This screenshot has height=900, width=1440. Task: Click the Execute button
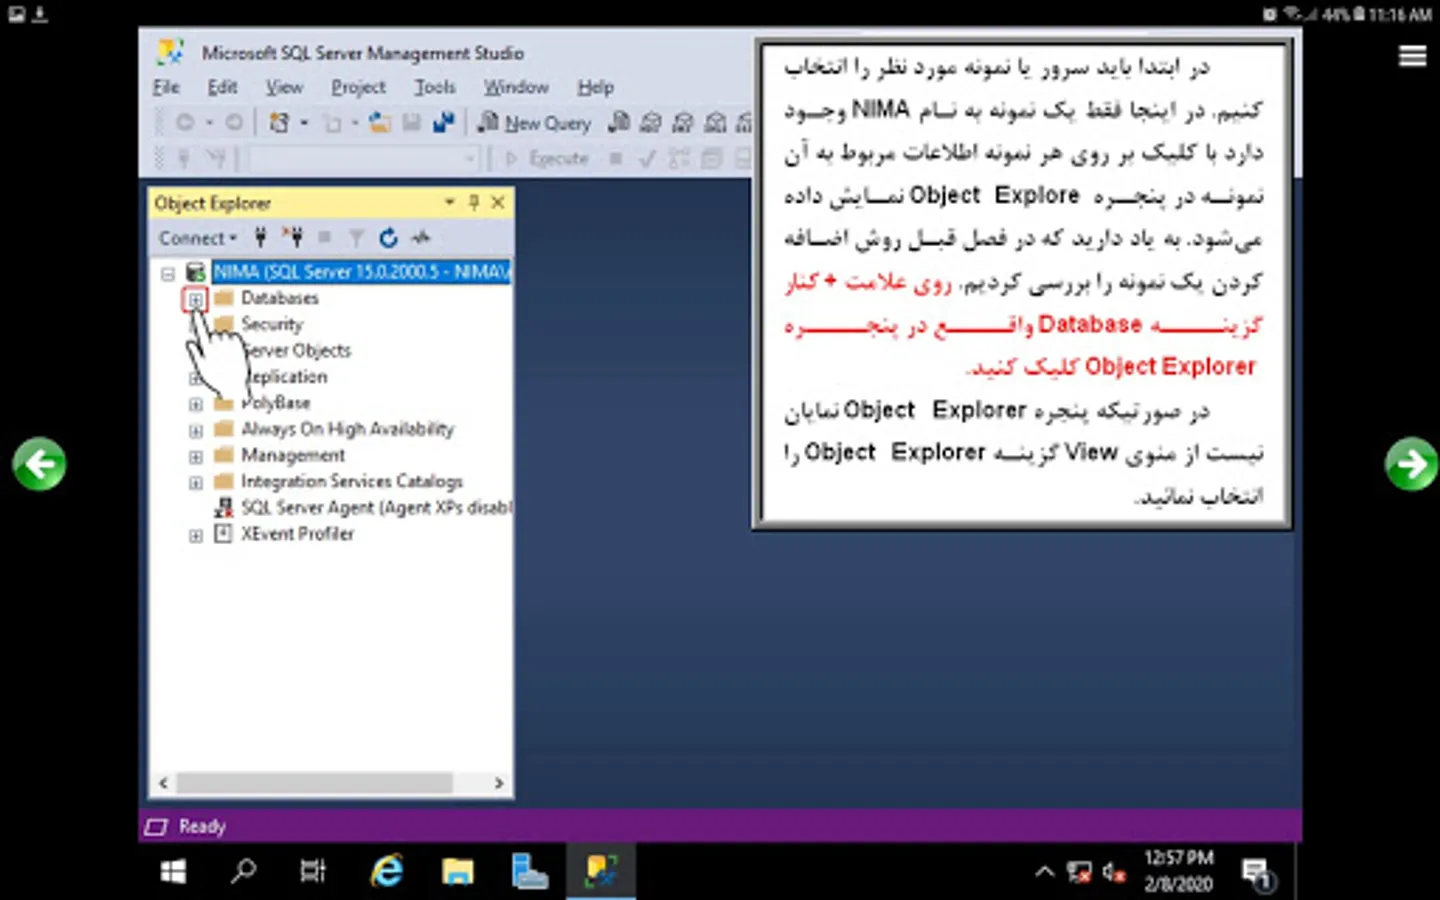(548, 158)
